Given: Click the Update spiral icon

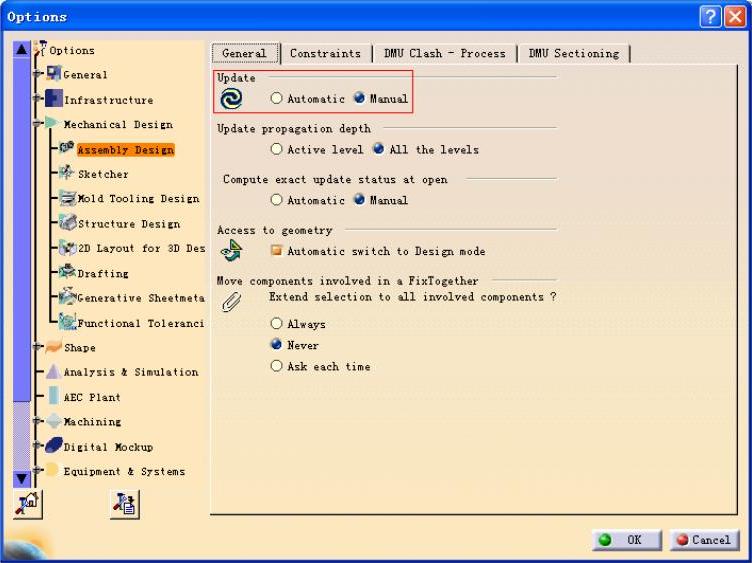Looking at the screenshot, I should (x=231, y=99).
